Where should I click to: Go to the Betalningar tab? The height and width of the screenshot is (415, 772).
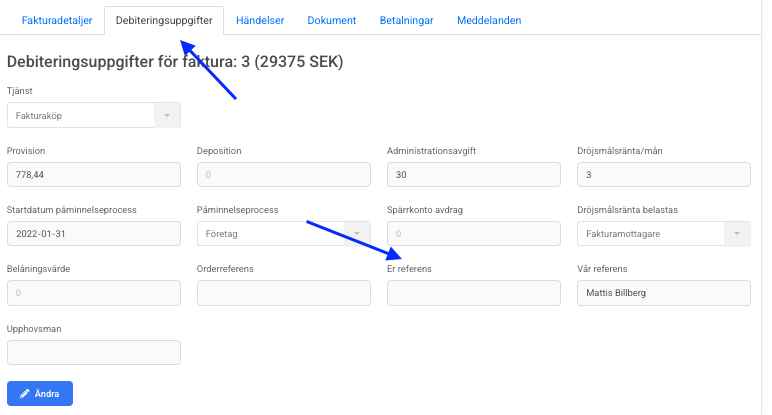(x=406, y=20)
